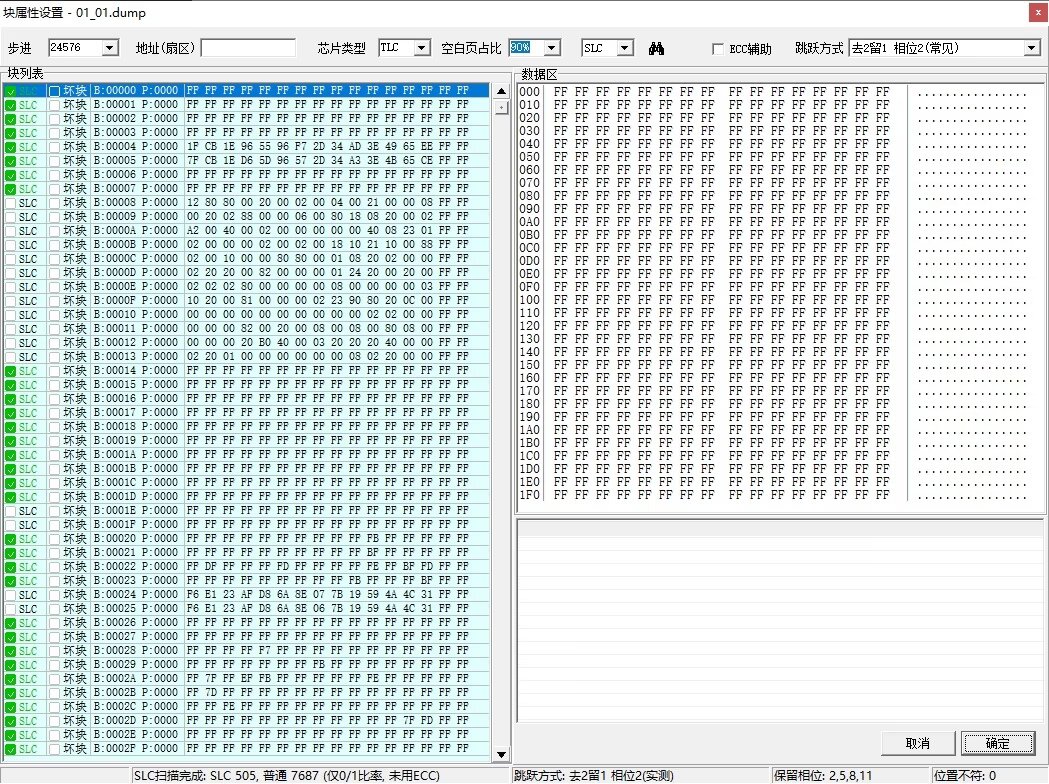Click the 数据区 group label

click(x=539, y=74)
